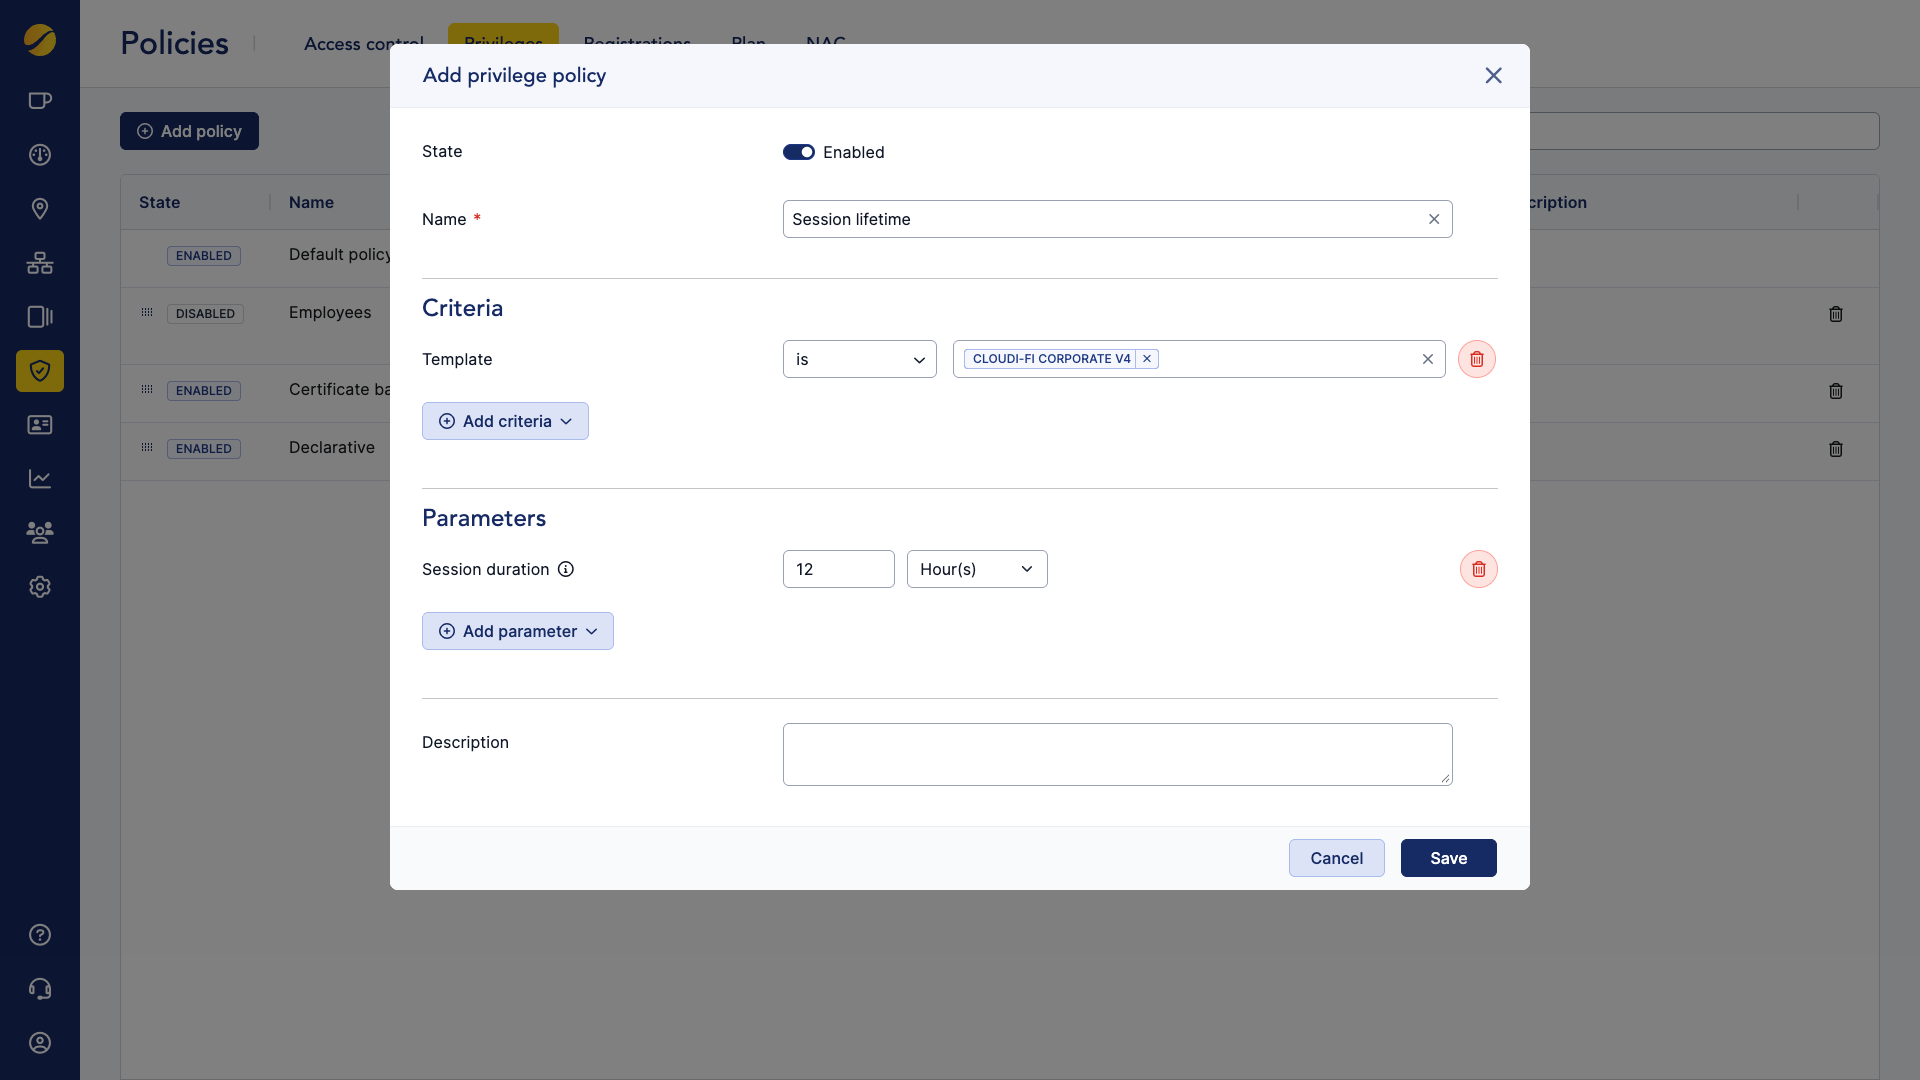
Task: Open the Locations pin sidebar icon
Action: pyautogui.click(x=40, y=209)
